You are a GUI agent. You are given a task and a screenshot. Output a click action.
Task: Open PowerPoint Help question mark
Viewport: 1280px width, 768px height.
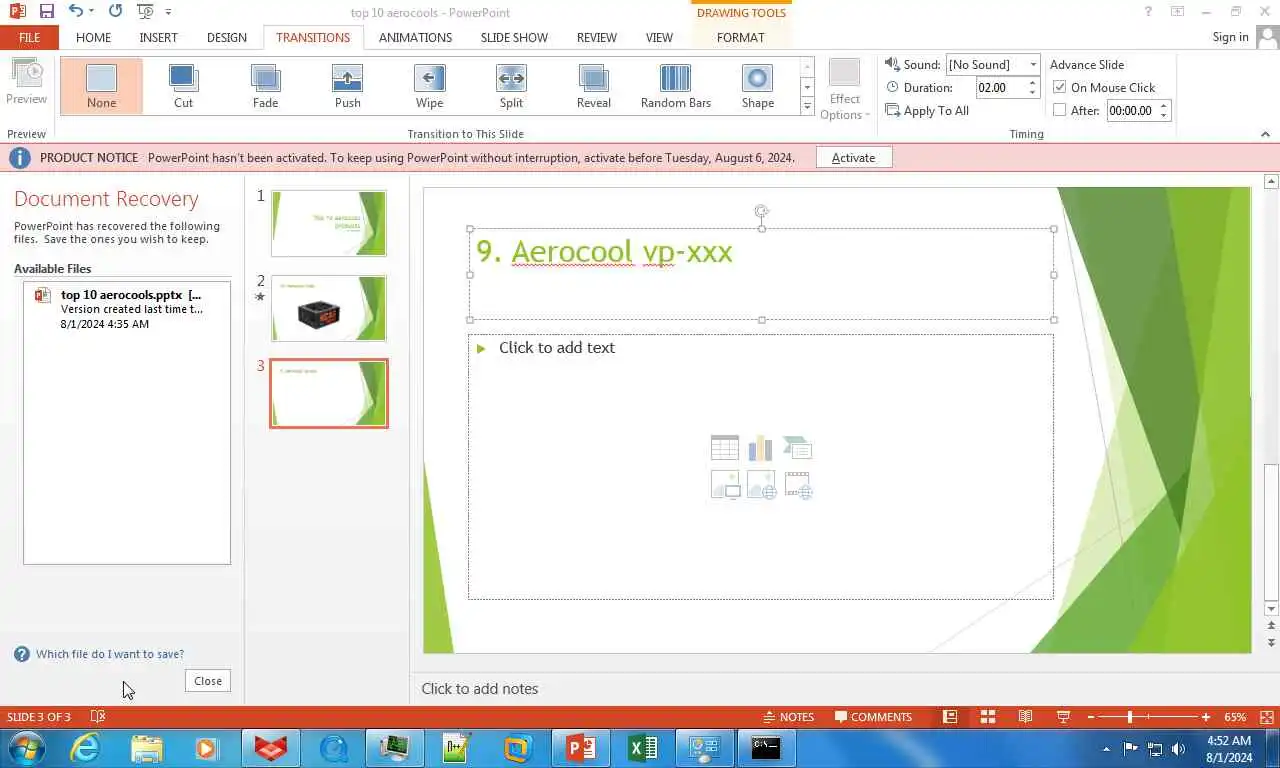(x=1148, y=12)
